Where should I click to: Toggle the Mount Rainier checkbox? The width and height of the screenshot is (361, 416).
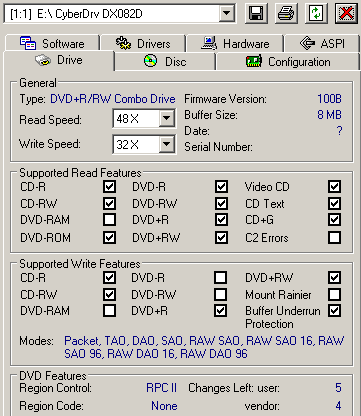pos(334,294)
